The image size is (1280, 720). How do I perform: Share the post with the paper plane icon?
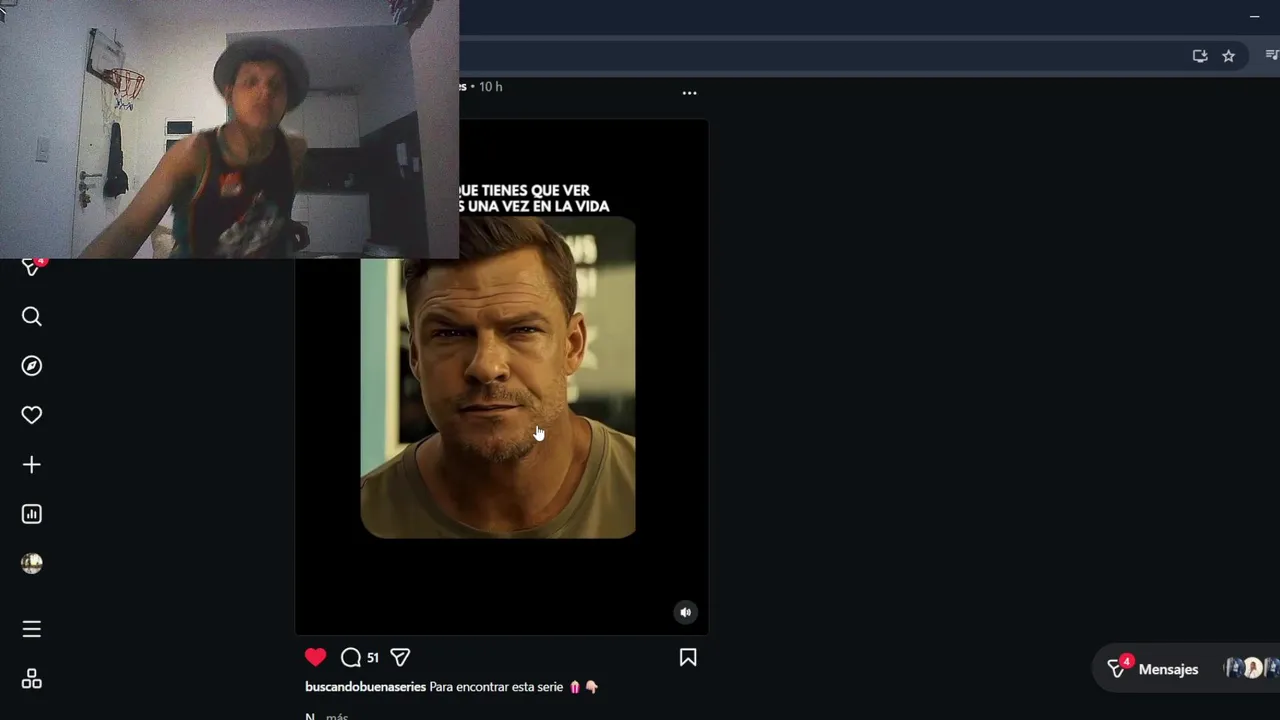coord(400,657)
